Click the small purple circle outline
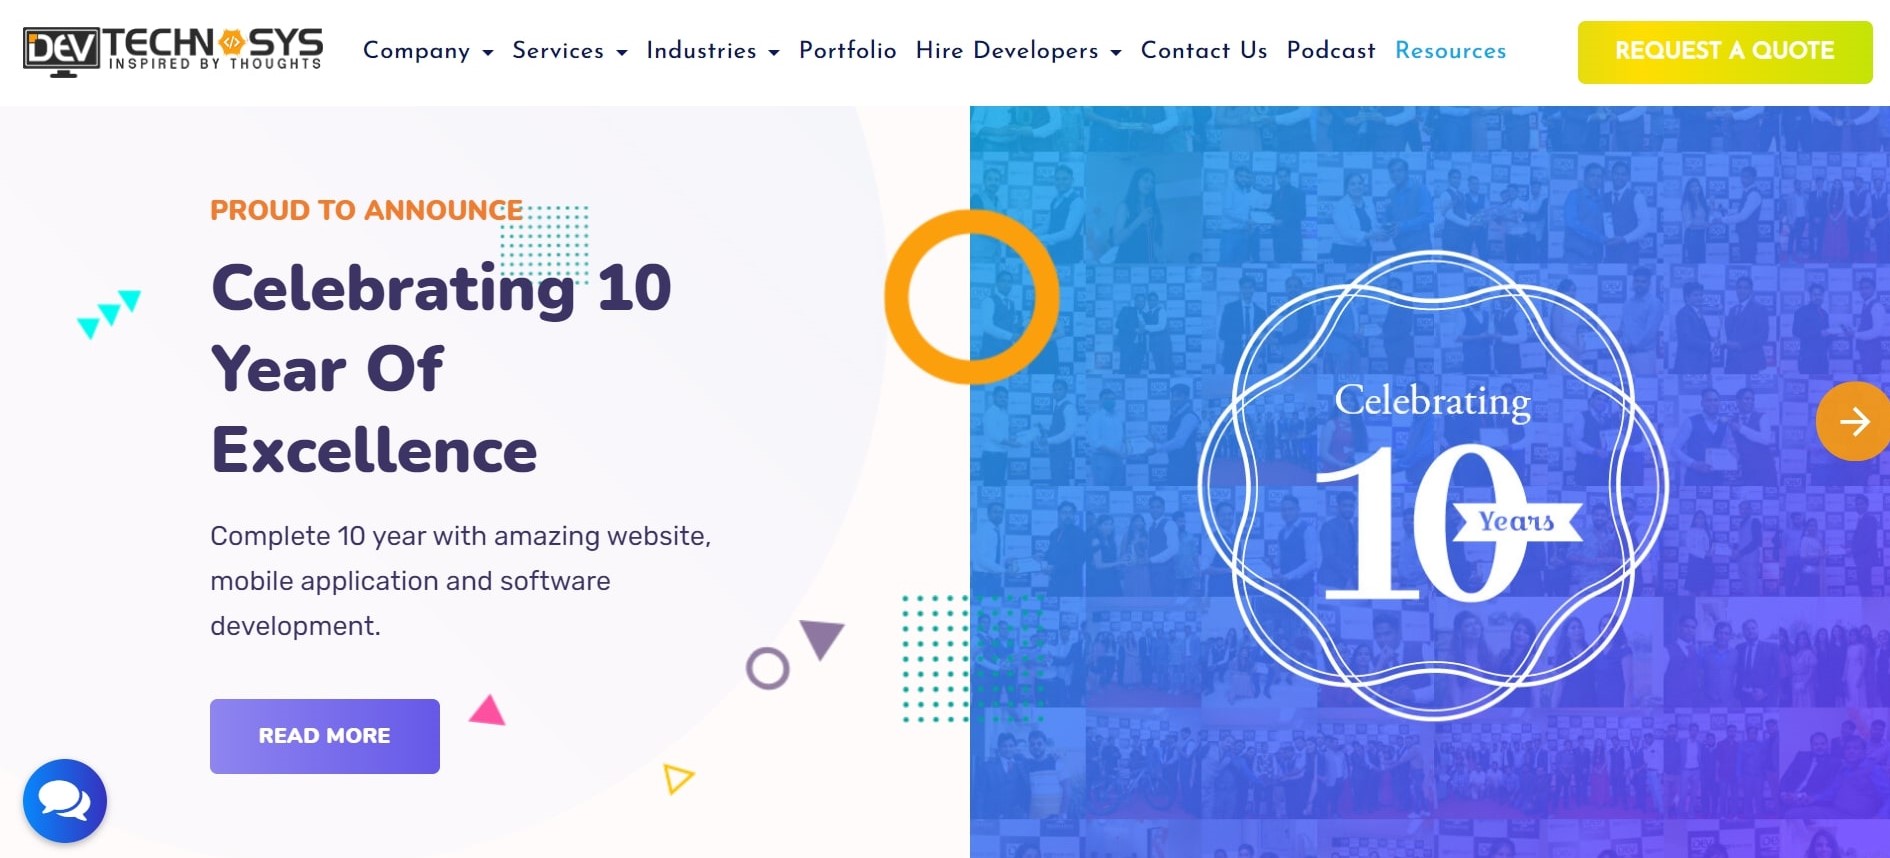Viewport: 1890px width, 858px height. click(767, 668)
